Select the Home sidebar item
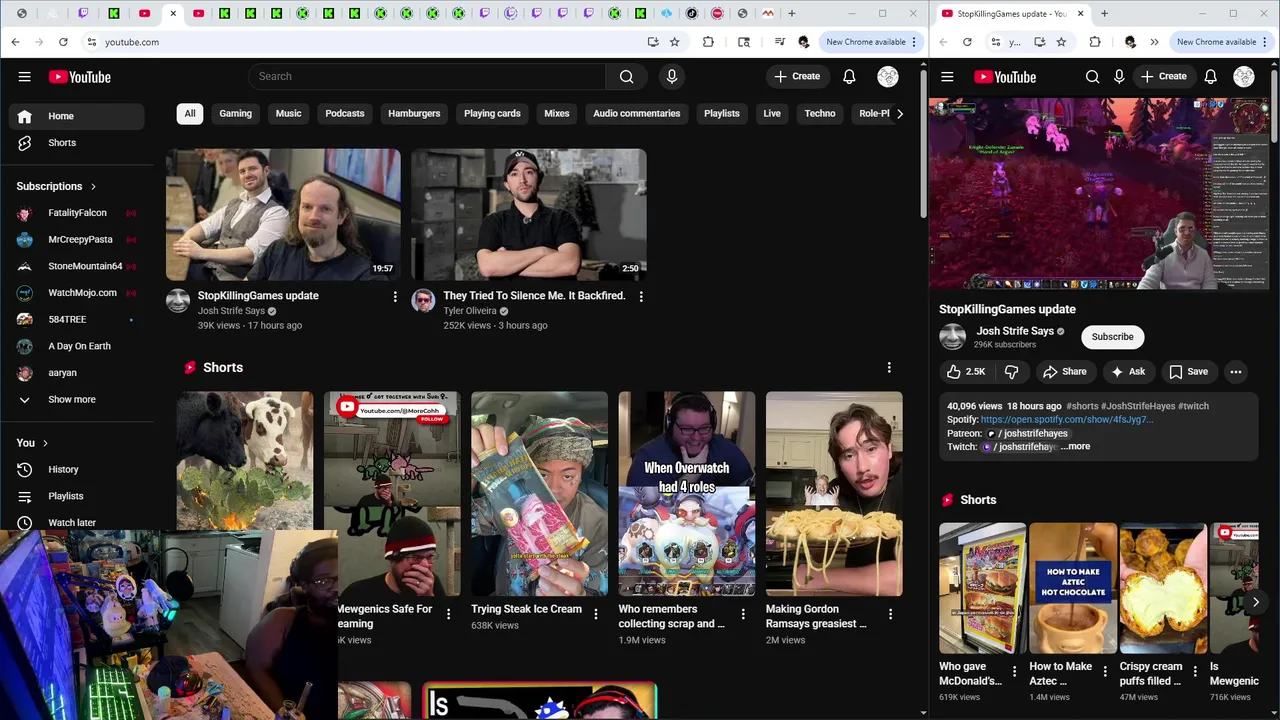 77,116
